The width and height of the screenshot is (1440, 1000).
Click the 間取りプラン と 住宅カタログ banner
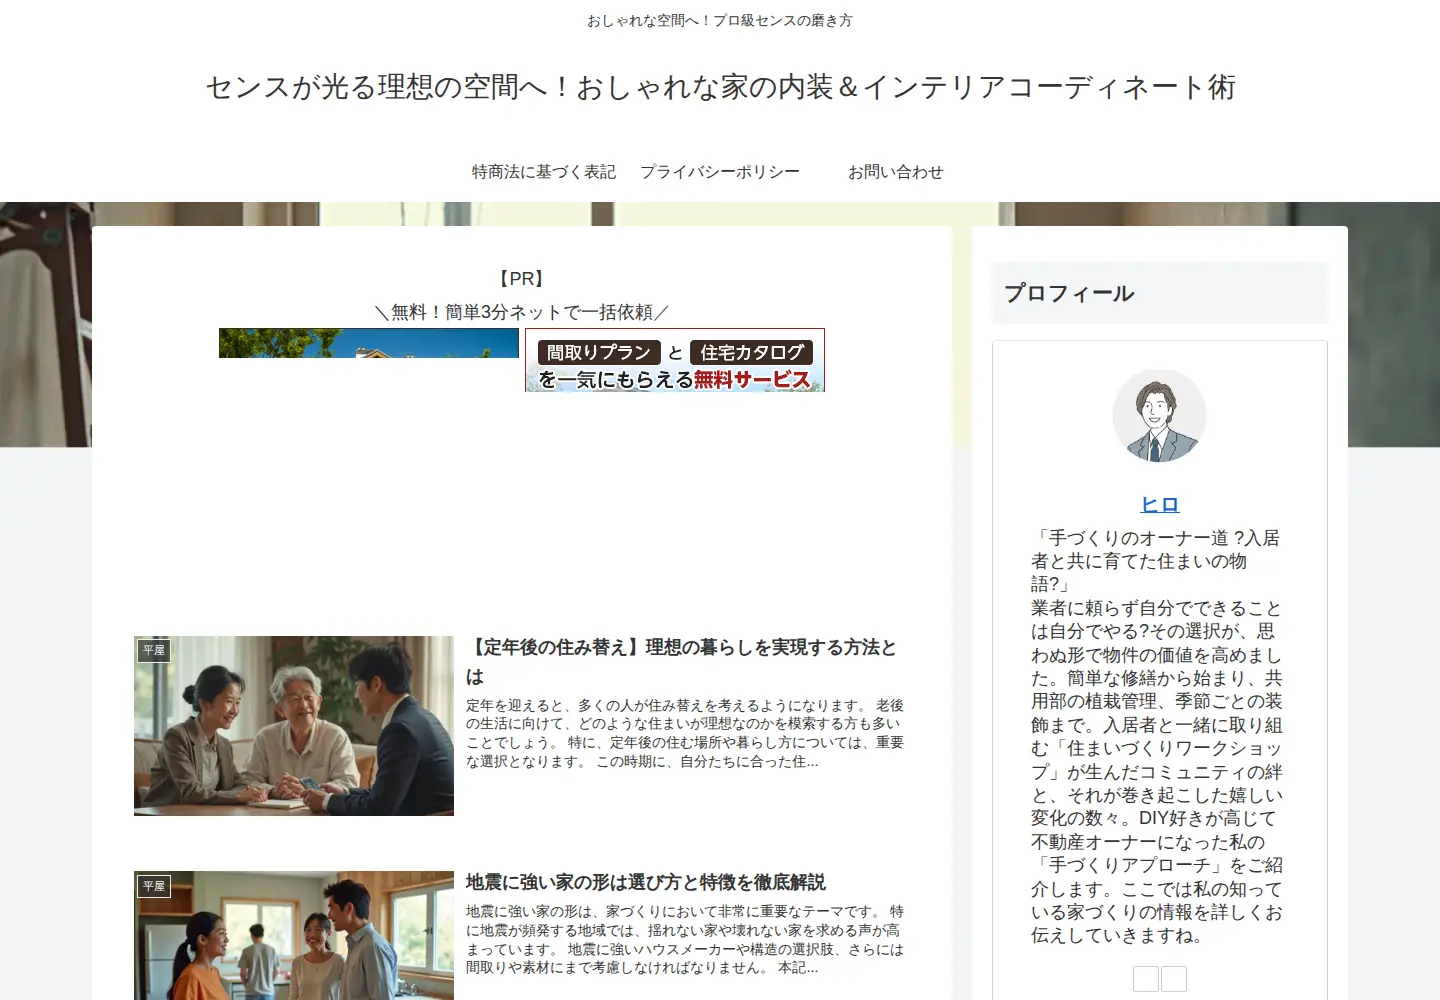click(675, 360)
